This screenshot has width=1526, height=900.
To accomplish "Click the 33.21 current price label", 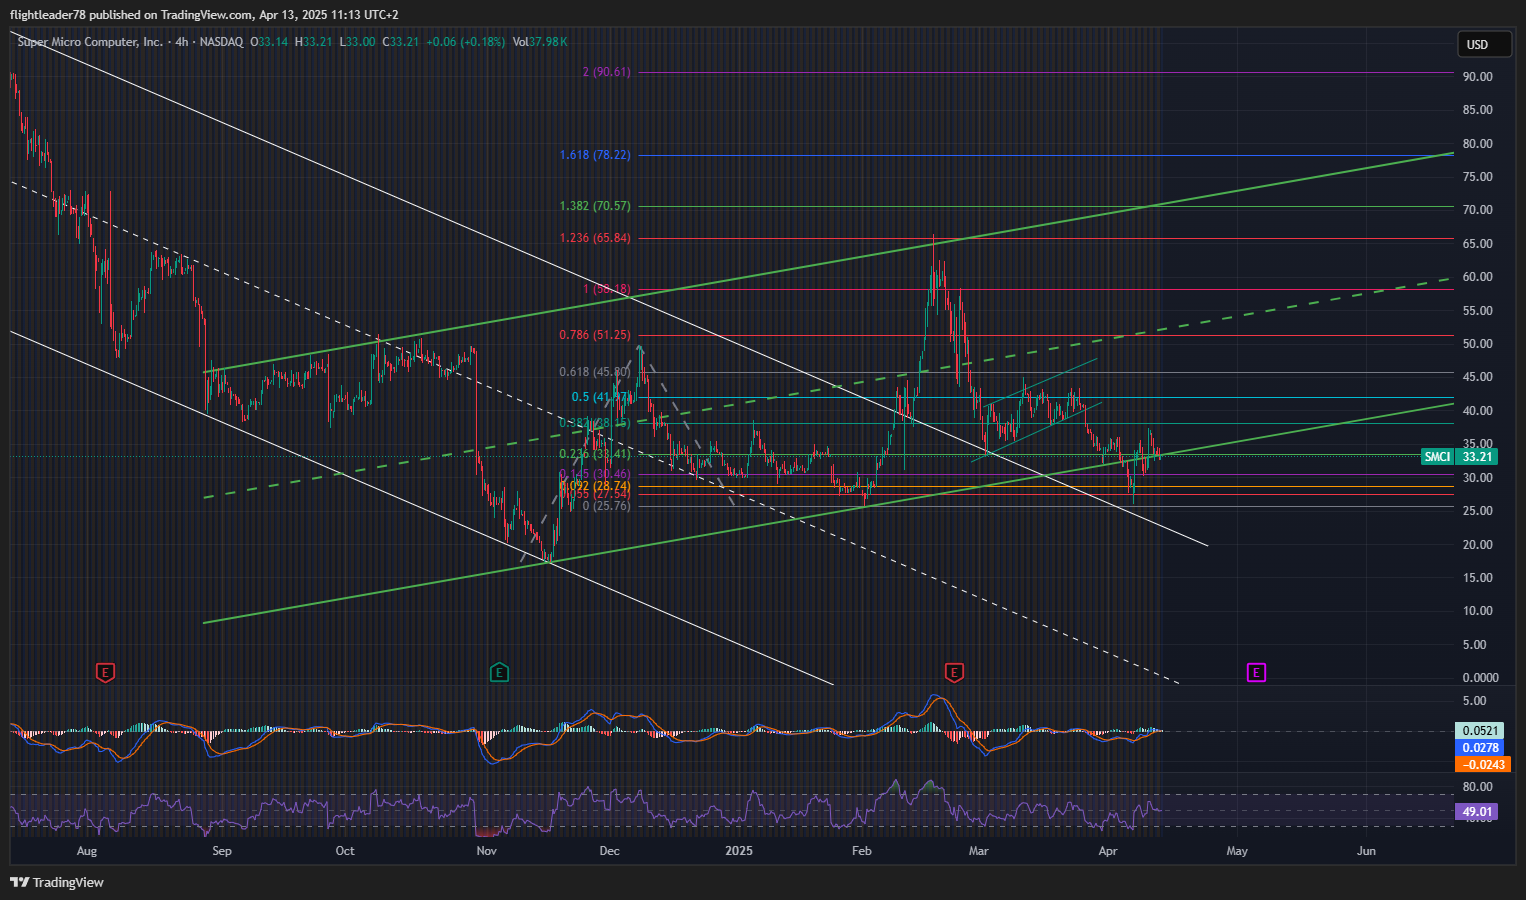I will (1477, 457).
